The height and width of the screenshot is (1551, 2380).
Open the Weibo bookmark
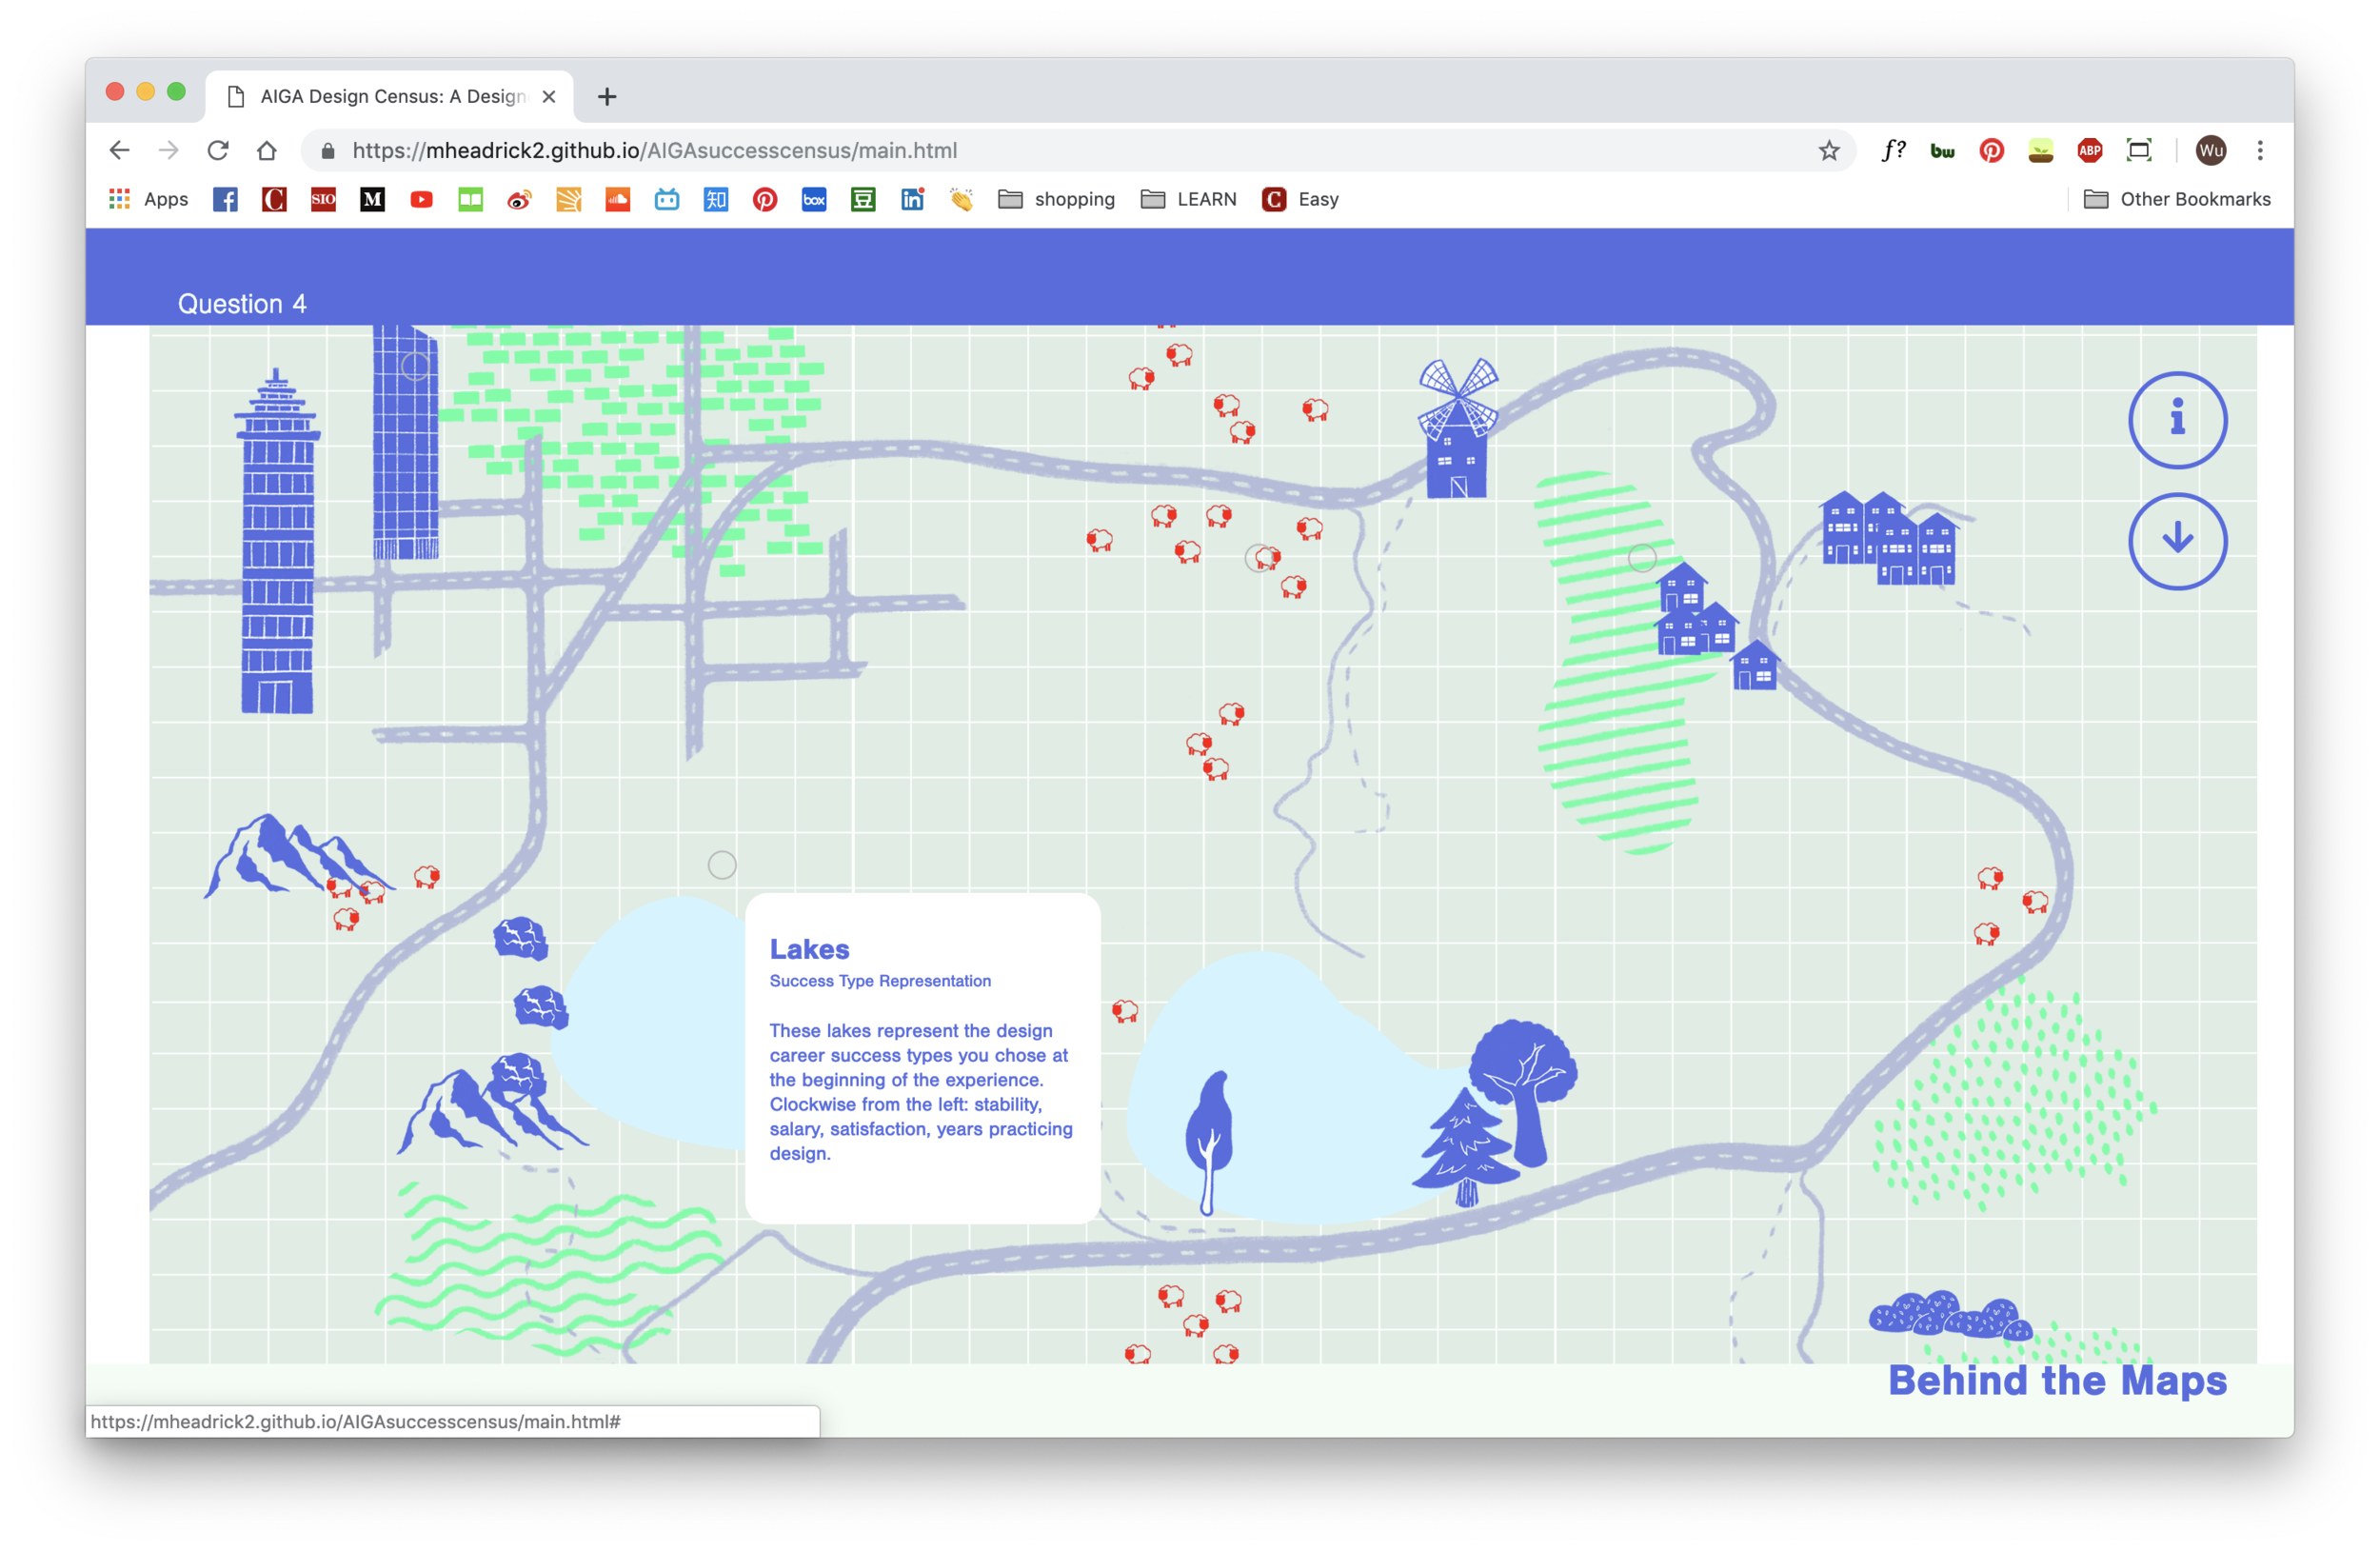[x=519, y=199]
